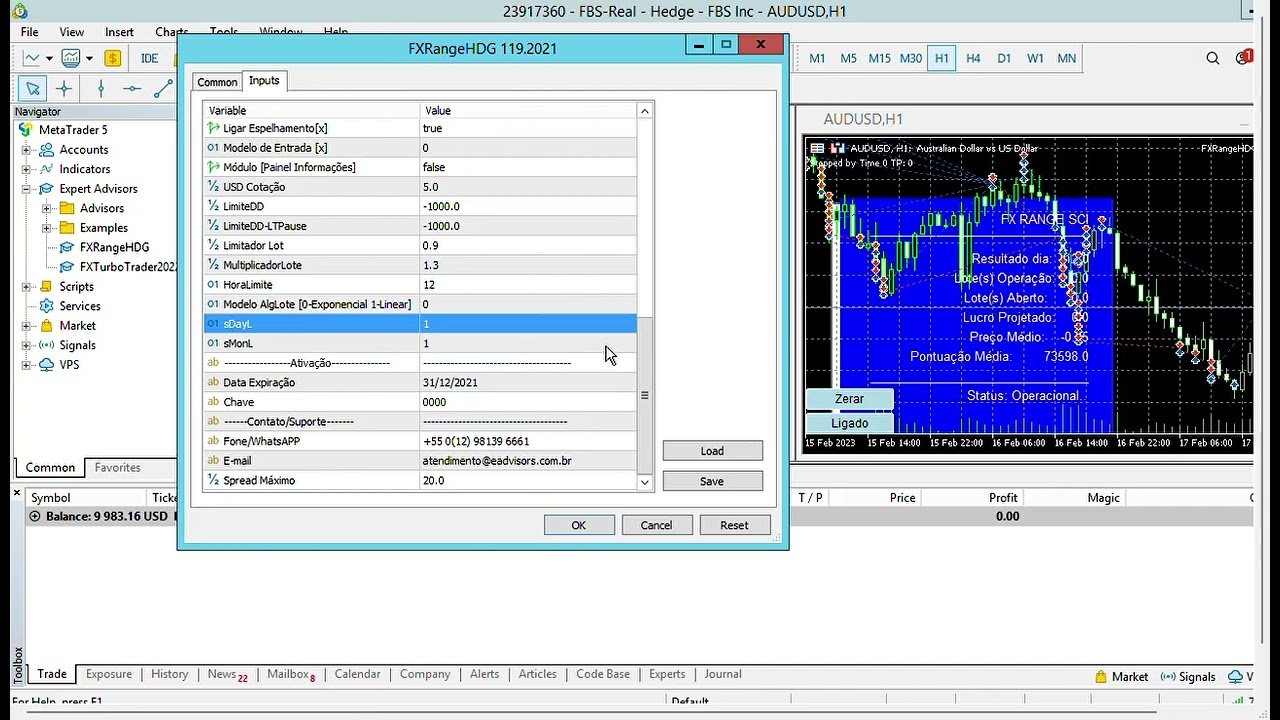Screen dimensions: 1280x720
Task: Open the Tools menu
Action: 223,31
